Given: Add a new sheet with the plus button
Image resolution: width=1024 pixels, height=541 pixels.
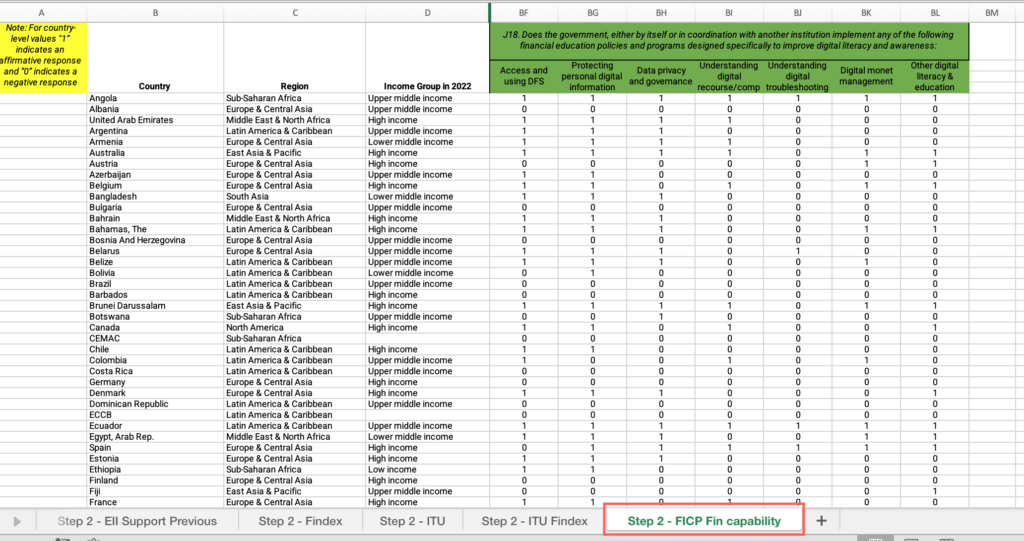Looking at the screenshot, I should pos(821,521).
